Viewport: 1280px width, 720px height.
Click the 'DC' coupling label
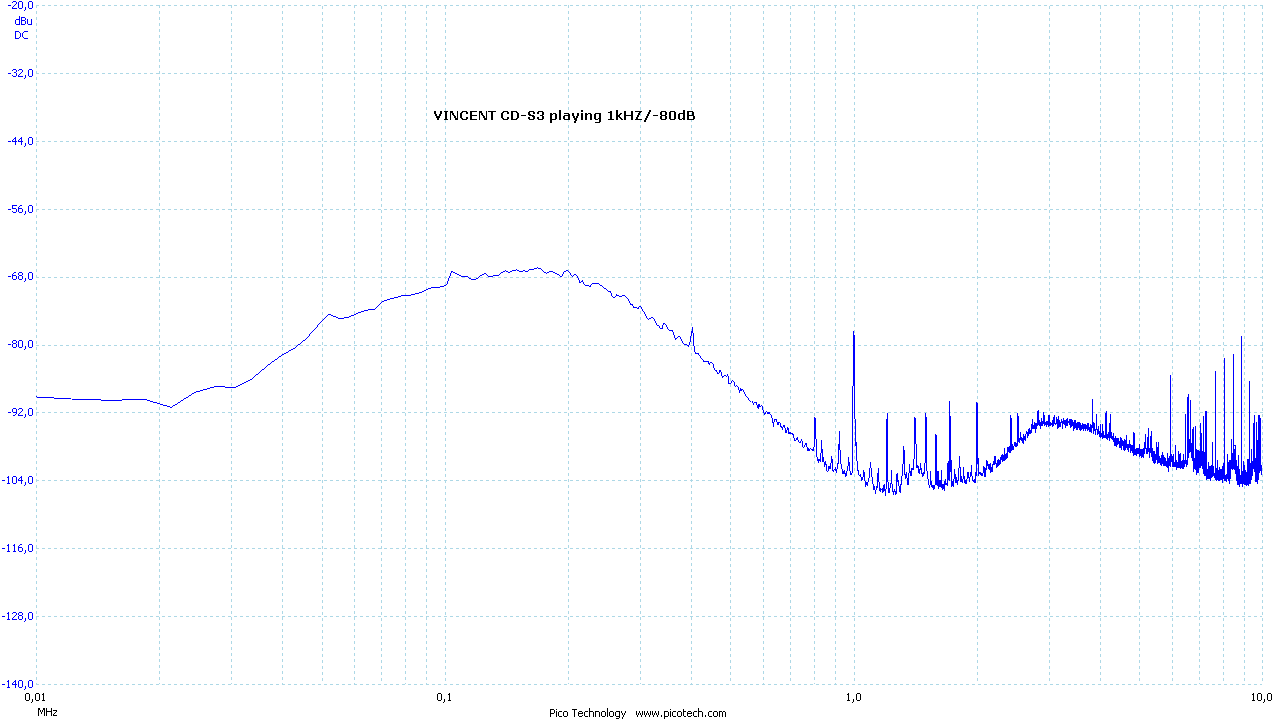[21, 35]
